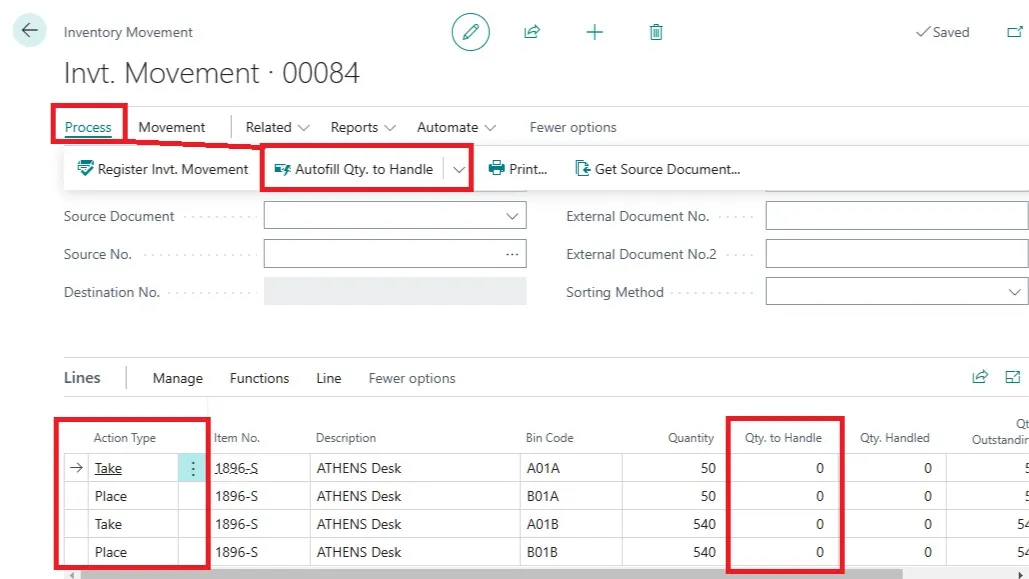Open row options for first Take line
Screen dimensions: 1029x579
[x=192, y=468]
